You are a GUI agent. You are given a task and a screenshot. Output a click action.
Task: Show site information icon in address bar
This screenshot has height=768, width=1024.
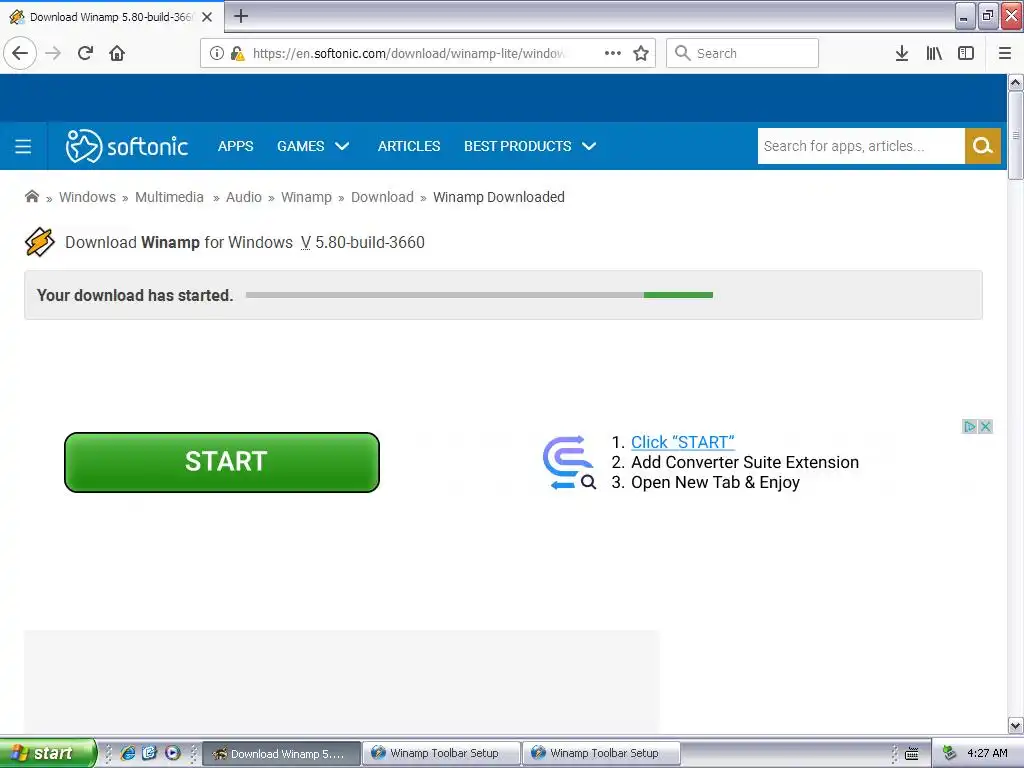click(x=217, y=53)
